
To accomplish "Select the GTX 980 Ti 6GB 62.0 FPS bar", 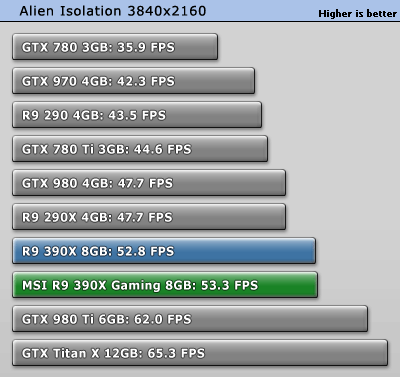I will coord(190,319).
